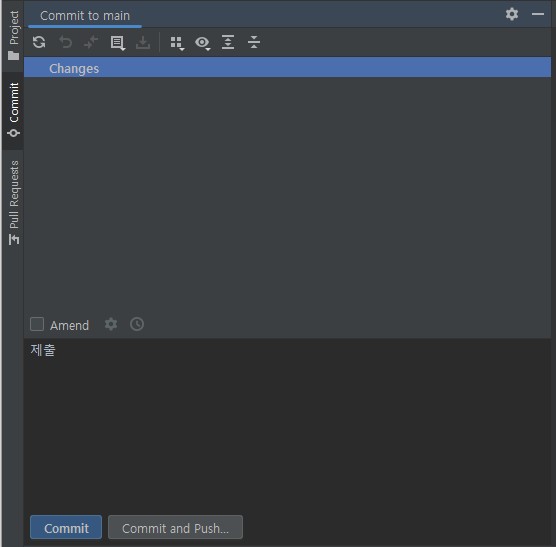The height and width of the screenshot is (547, 556).
Task: Select the Commit sidebar tab
Action: (x=13, y=110)
